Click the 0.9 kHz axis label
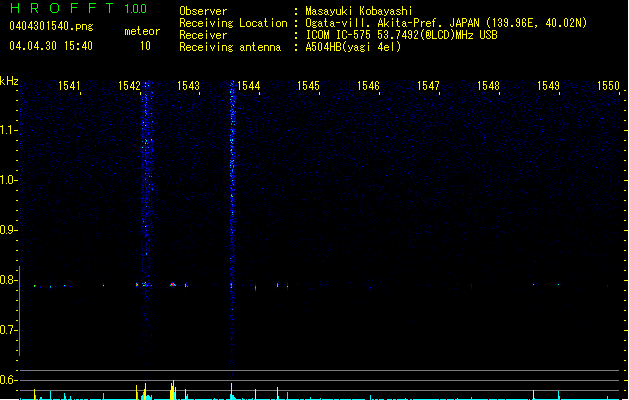629x400 pixels. click(x=8, y=230)
